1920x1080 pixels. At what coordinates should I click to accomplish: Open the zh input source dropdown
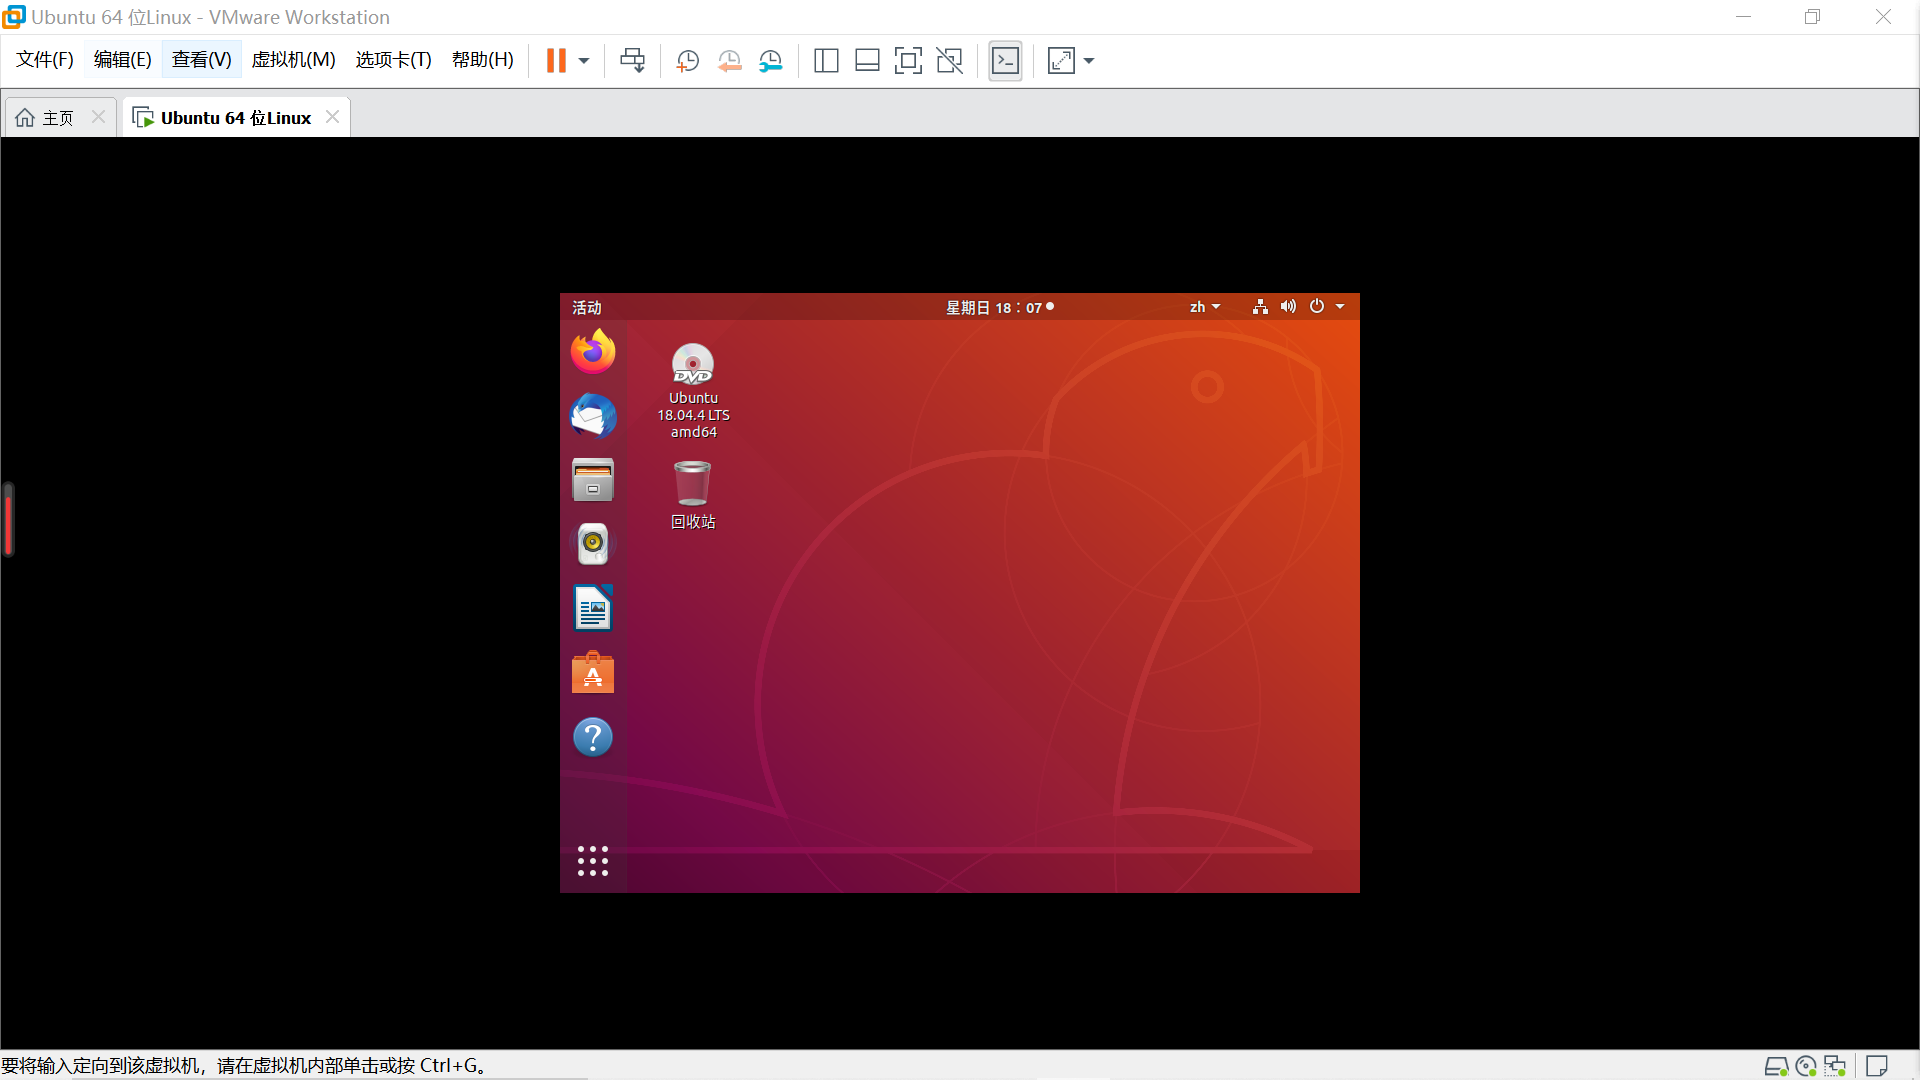(x=1204, y=307)
